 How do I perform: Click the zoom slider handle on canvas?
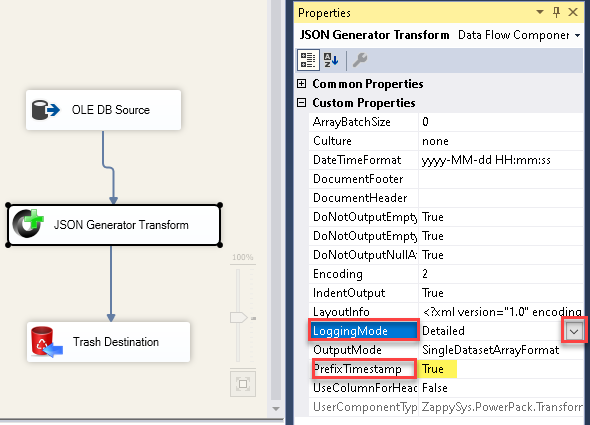239,317
